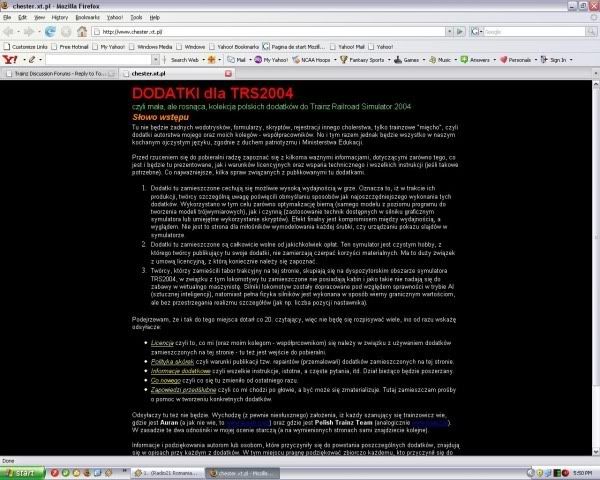The width and height of the screenshot is (600, 480).
Task: Open the Free Hotmail bookmark
Action: tap(70, 47)
